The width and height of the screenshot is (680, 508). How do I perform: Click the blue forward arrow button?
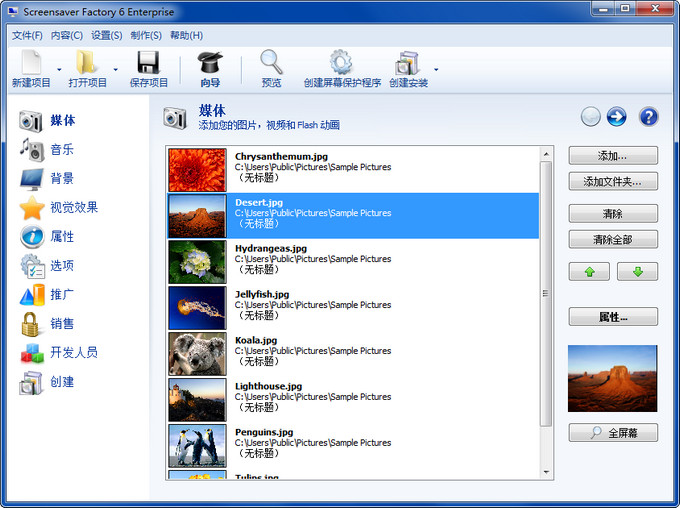pyautogui.click(x=616, y=117)
